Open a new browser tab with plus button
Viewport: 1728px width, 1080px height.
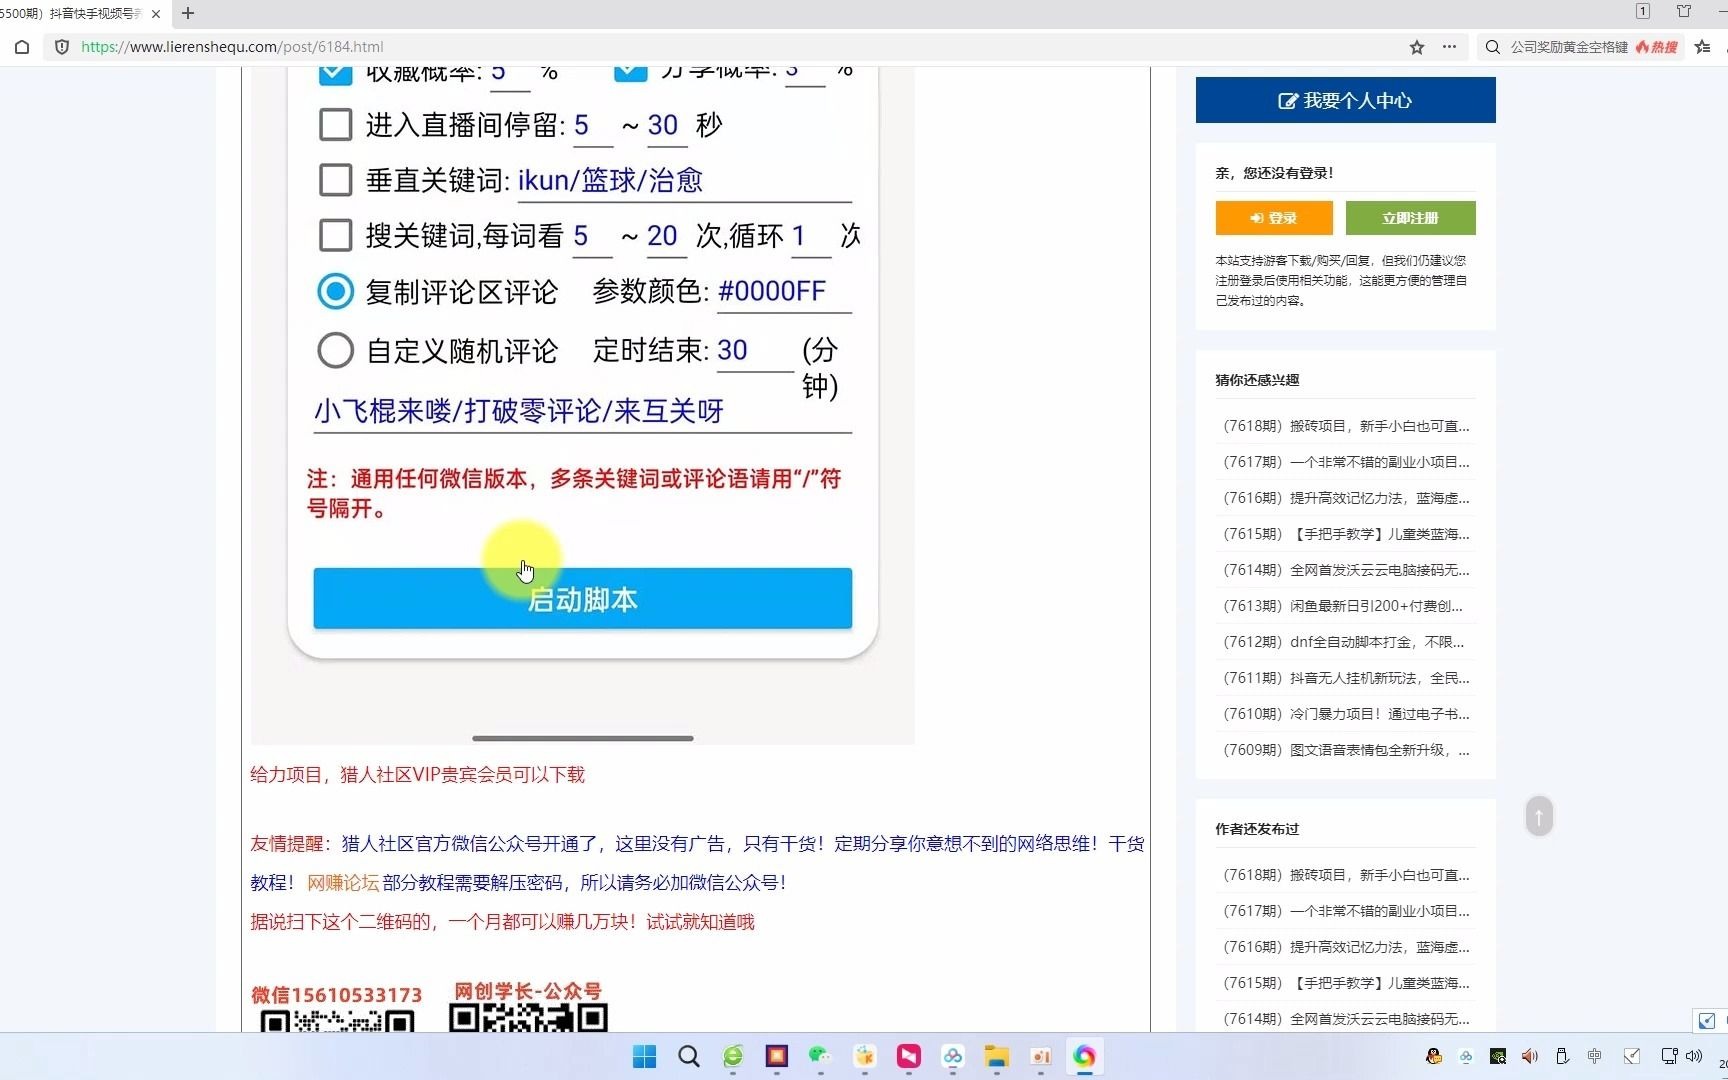point(188,13)
